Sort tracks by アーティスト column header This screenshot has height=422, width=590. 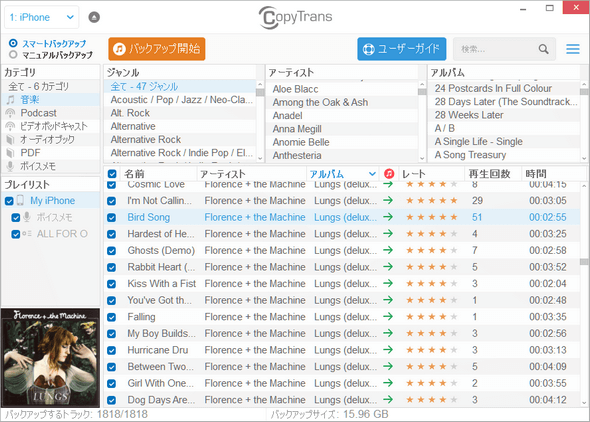point(223,174)
